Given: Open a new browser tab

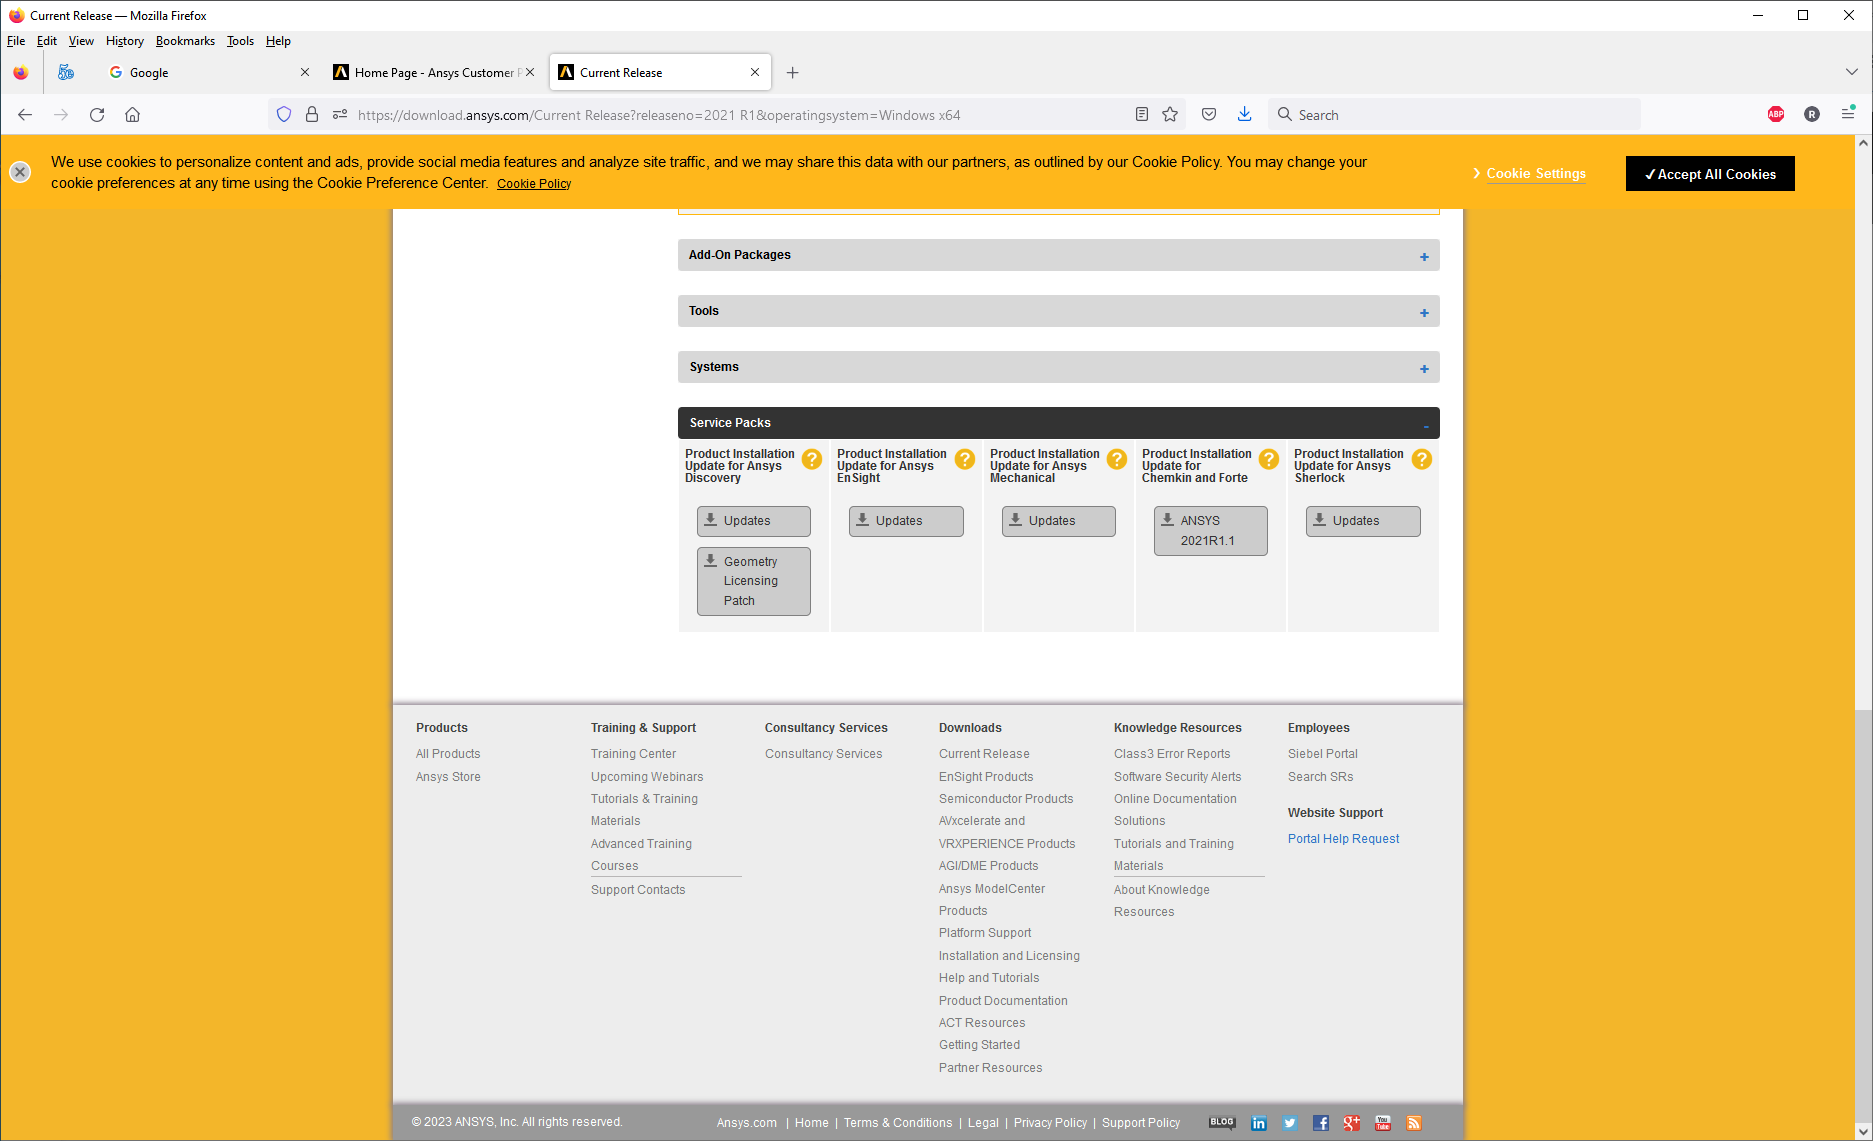Looking at the screenshot, I should [x=792, y=73].
